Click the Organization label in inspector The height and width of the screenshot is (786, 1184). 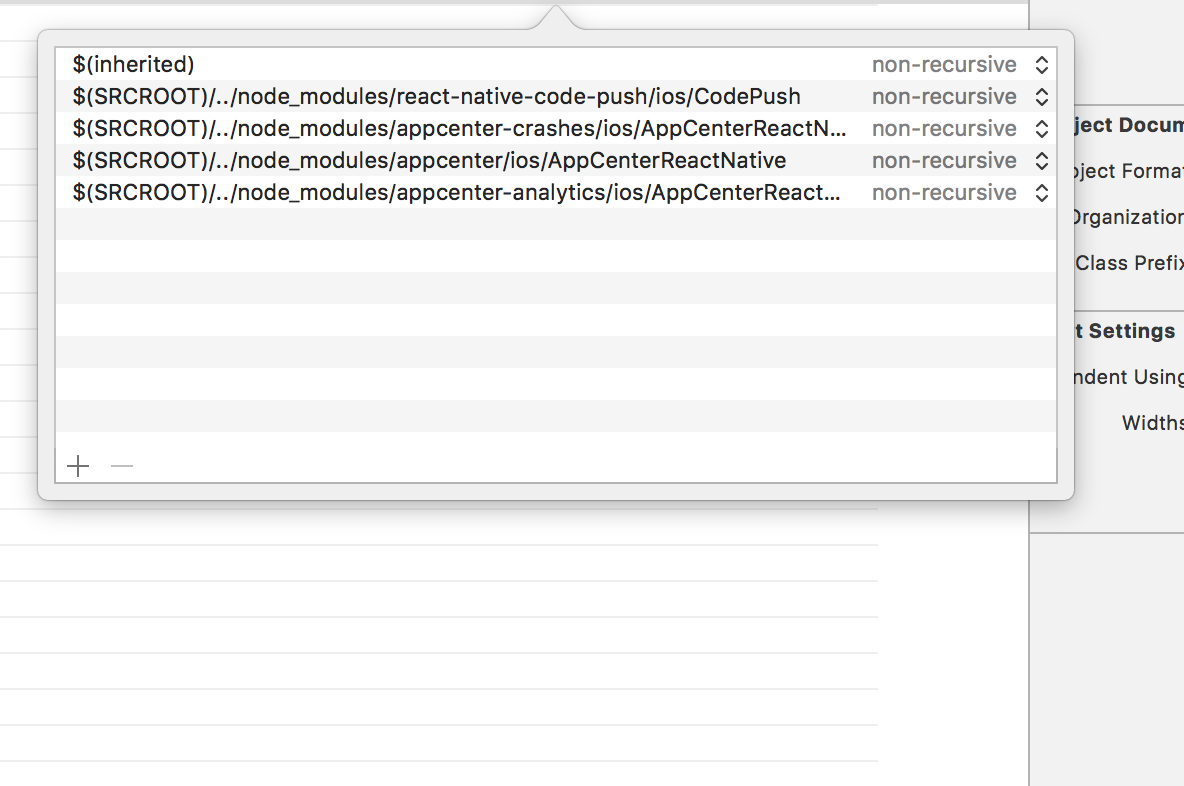tap(1129, 217)
